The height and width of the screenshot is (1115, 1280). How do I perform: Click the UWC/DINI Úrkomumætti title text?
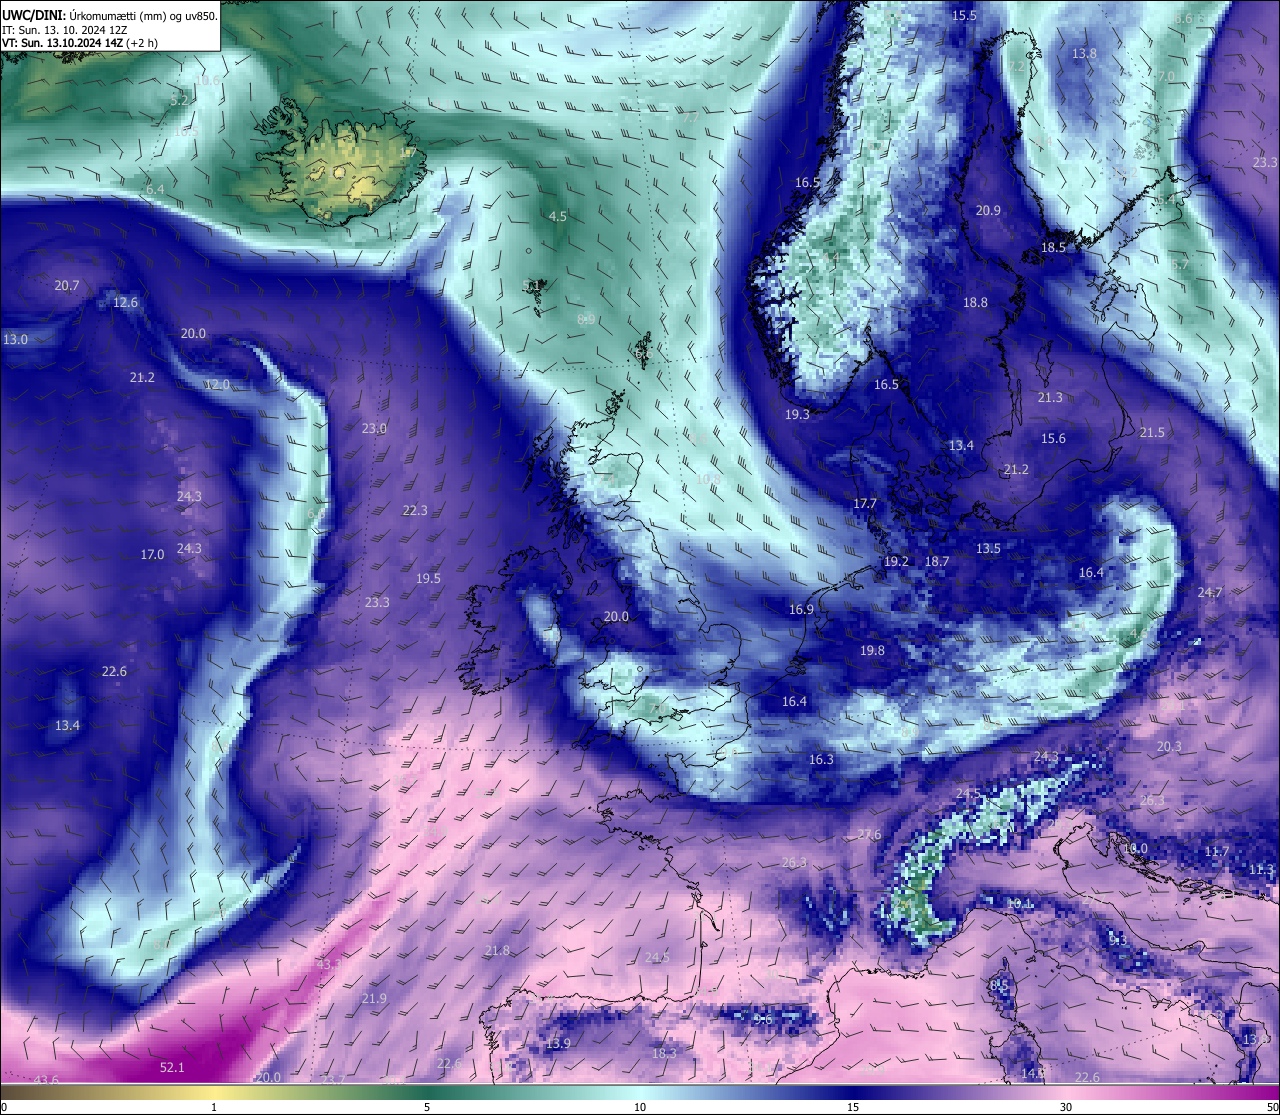point(110,15)
